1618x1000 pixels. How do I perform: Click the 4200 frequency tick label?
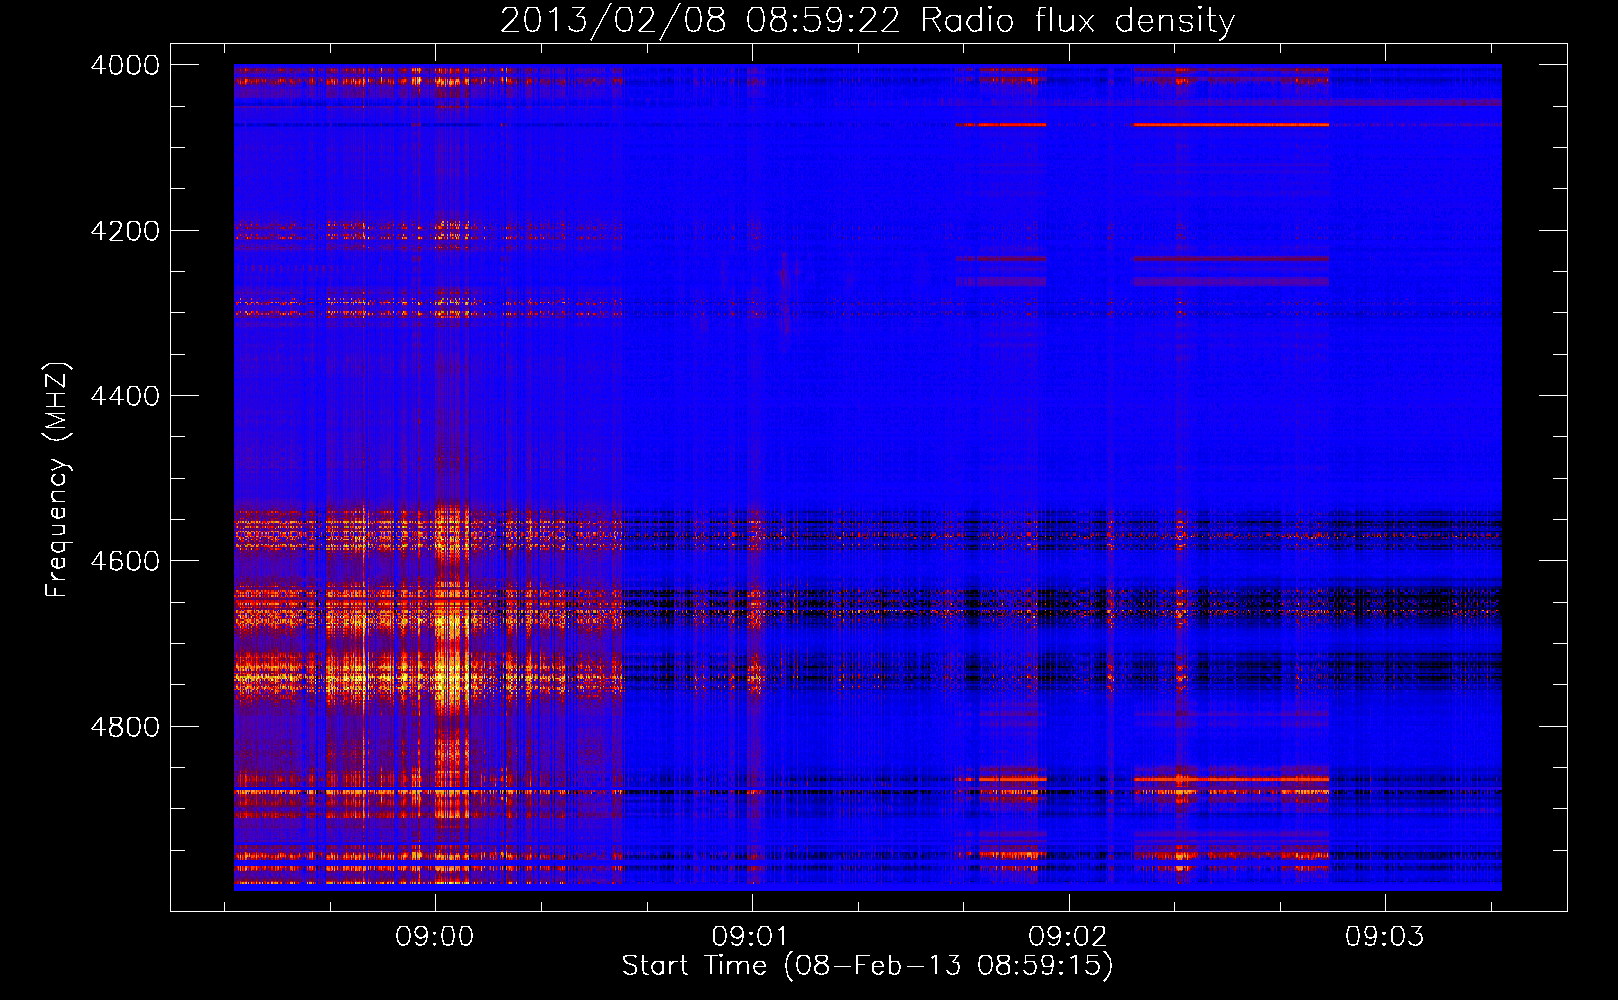click(125, 231)
